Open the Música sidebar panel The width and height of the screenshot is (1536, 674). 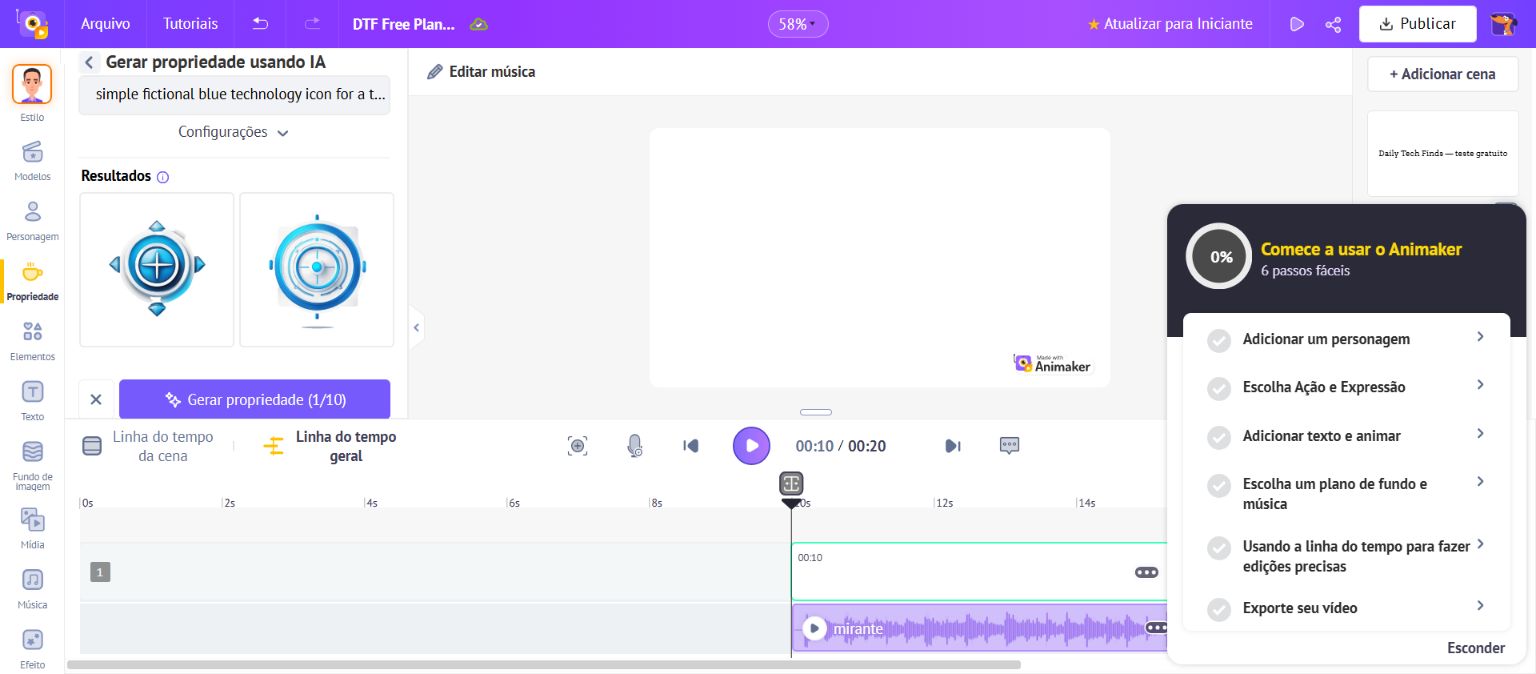pos(32,589)
